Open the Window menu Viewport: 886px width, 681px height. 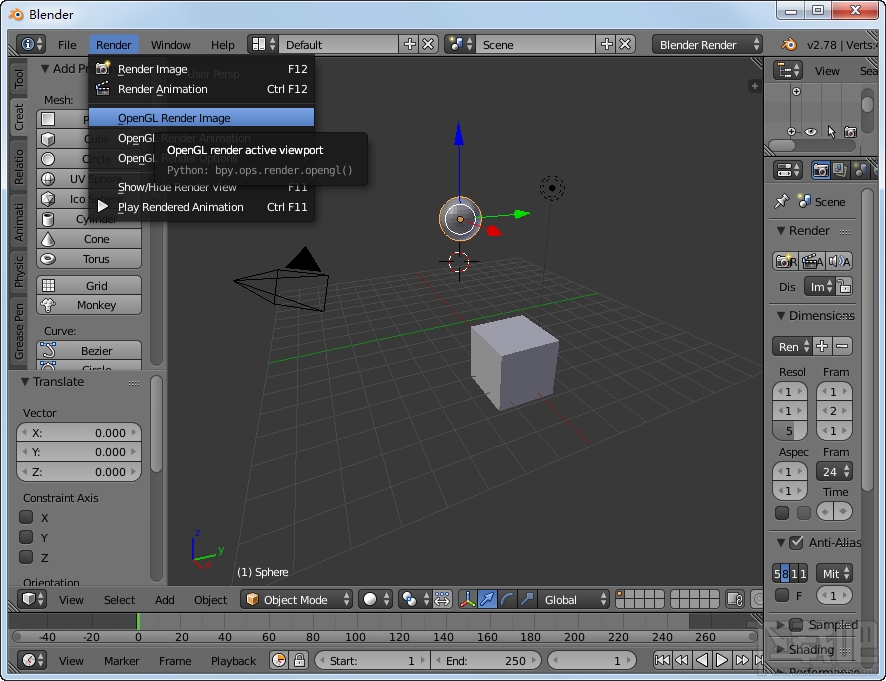click(170, 44)
